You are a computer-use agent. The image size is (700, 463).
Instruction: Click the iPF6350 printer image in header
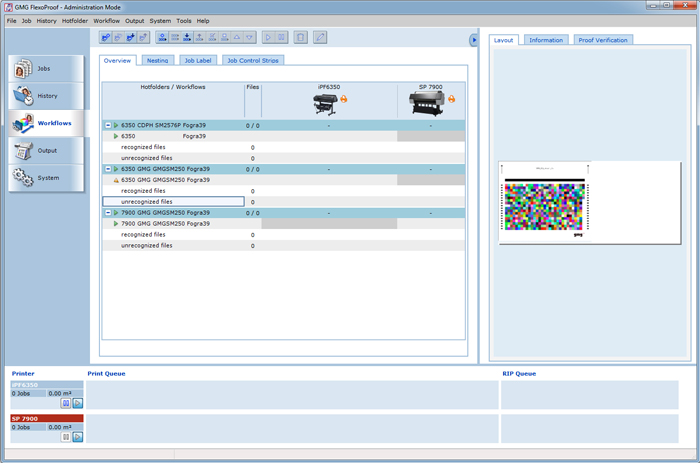point(325,104)
